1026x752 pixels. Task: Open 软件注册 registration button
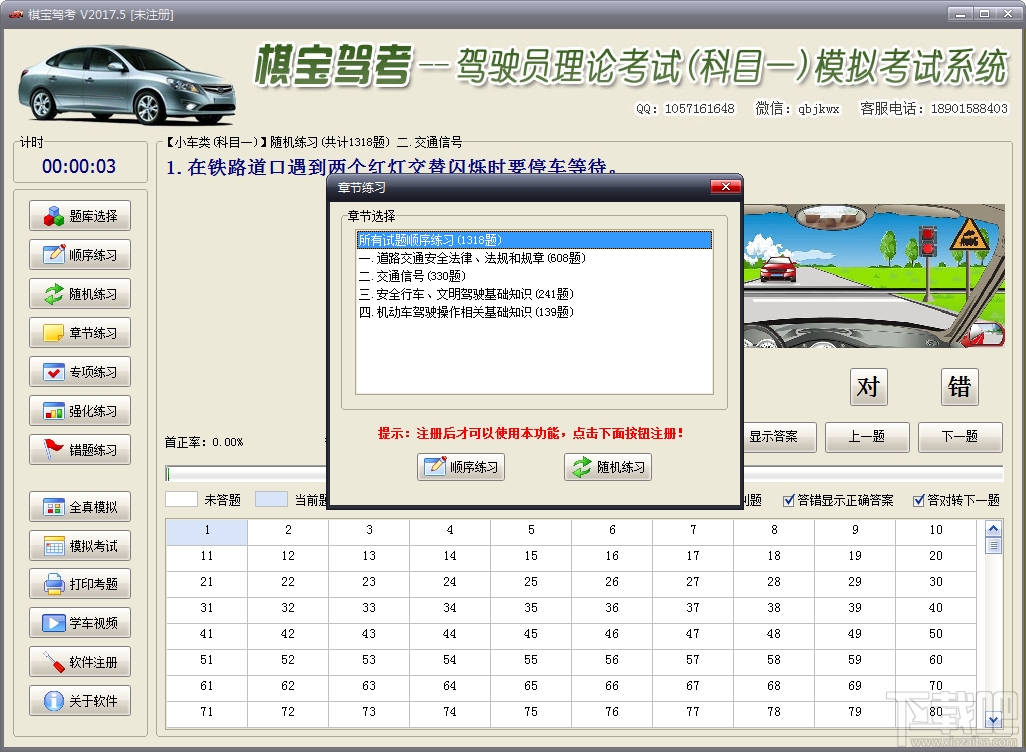click(80, 662)
